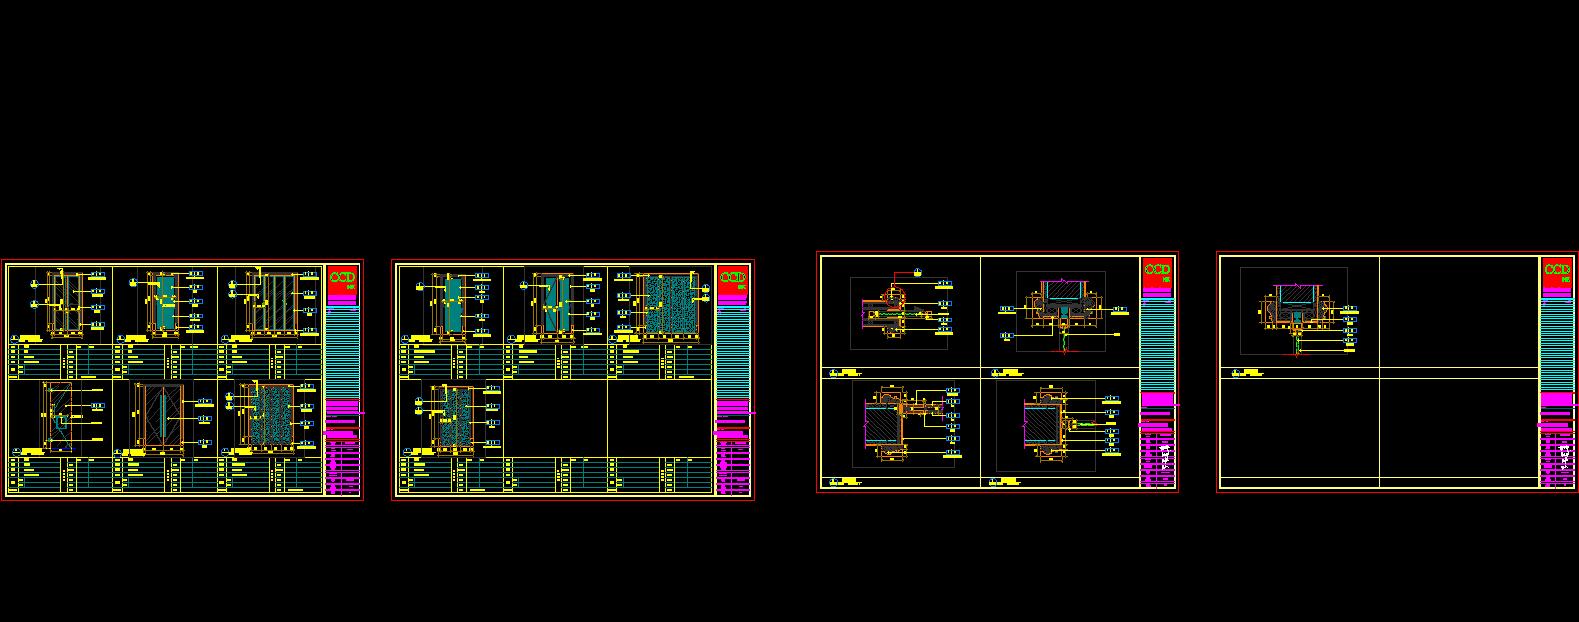Select the double-door elevation in first sheet's bottom-middle cell
The image size is (1579, 622).
click(x=160, y=418)
